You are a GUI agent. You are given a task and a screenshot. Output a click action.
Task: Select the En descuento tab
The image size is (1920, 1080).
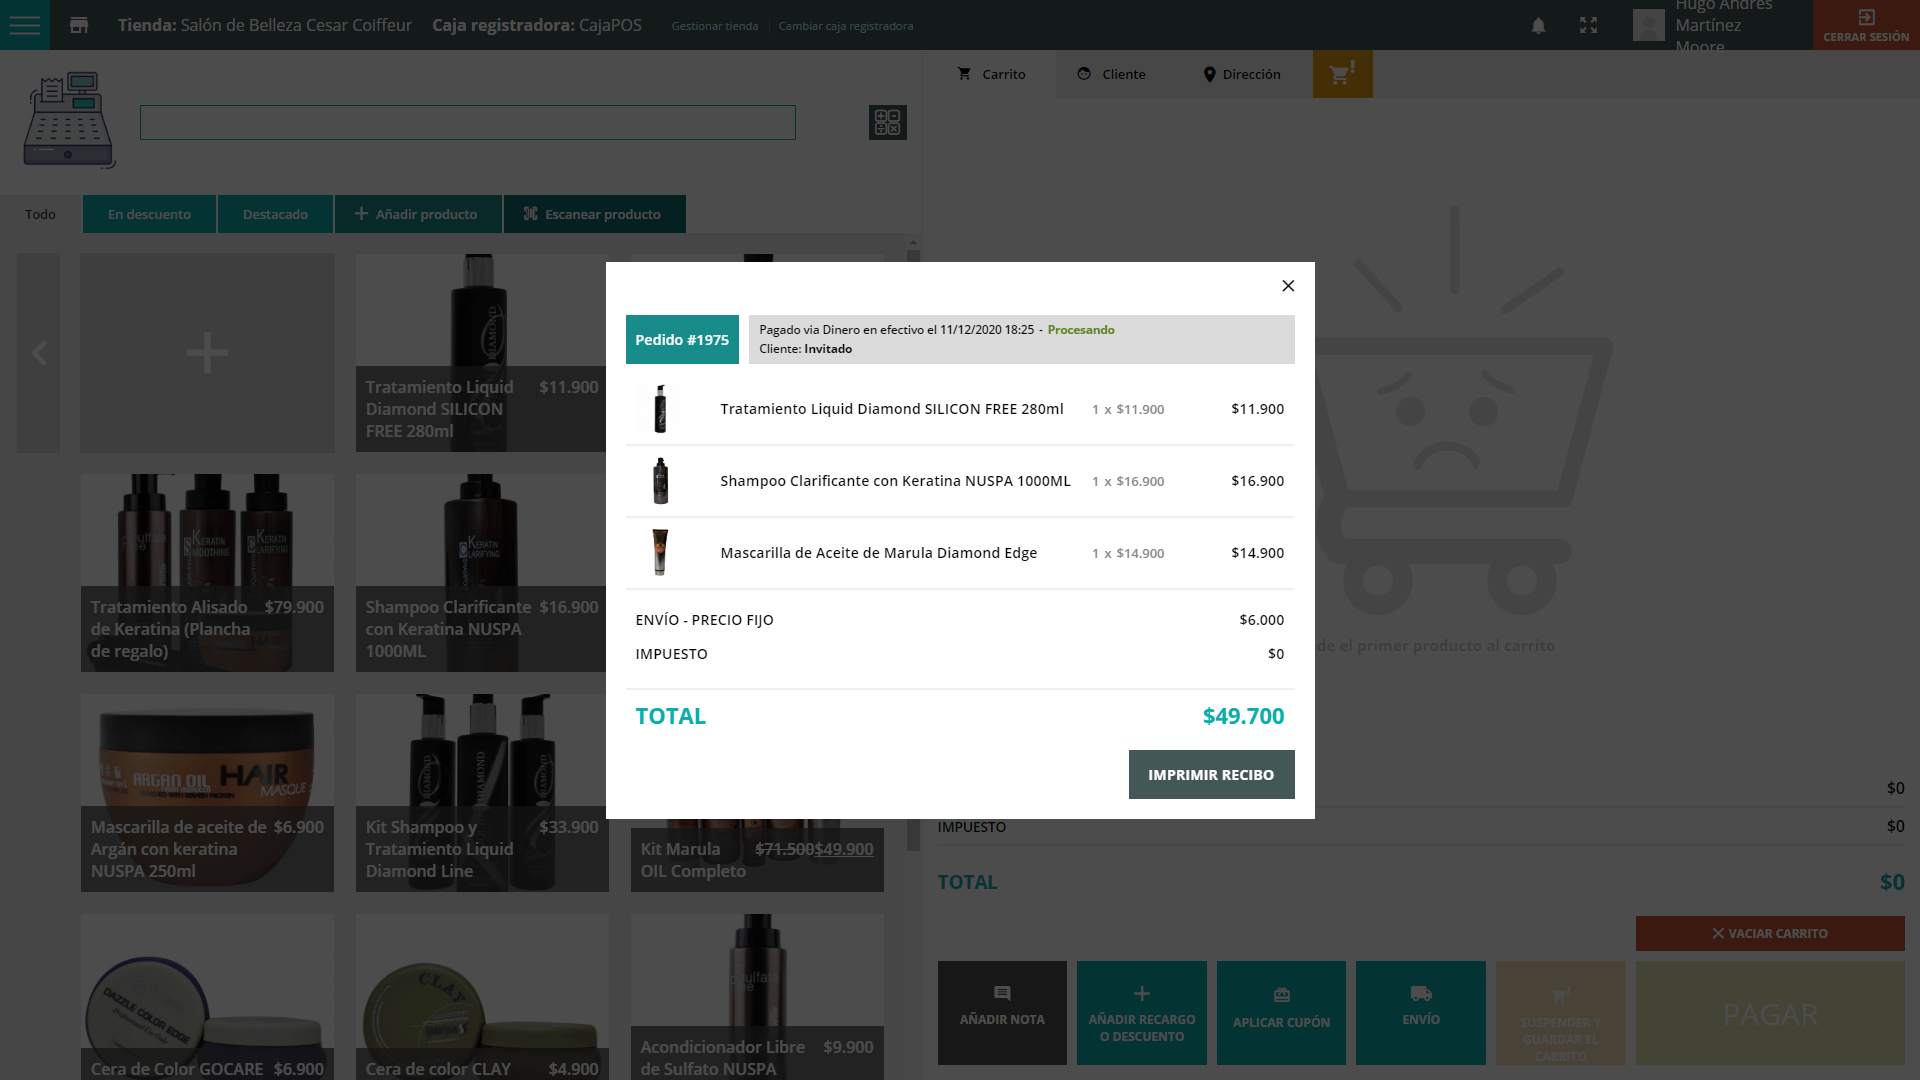click(x=149, y=214)
